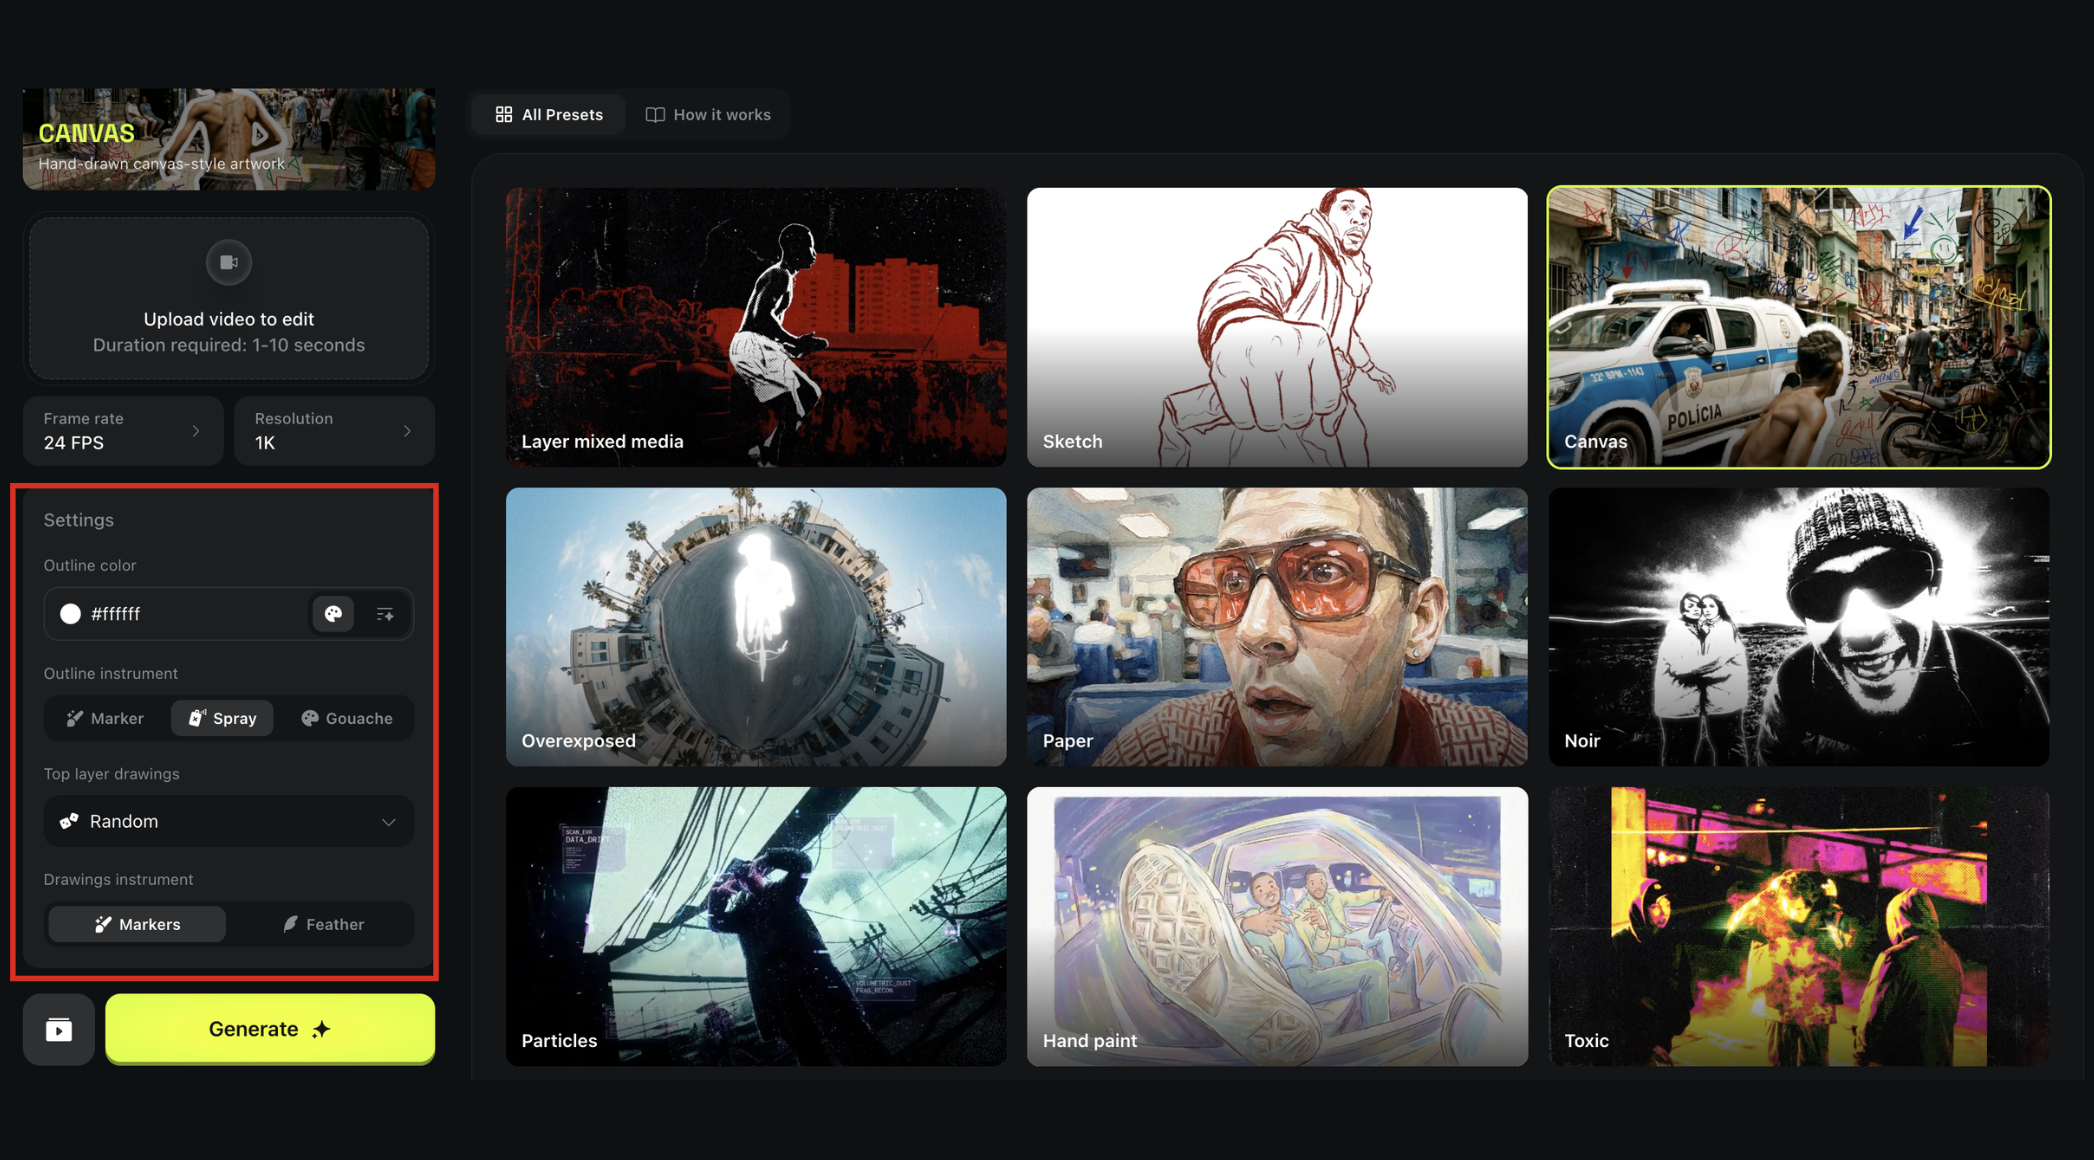This screenshot has width=2094, height=1160.
Task: Toggle Gouache as outline instrument
Action: pyautogui.click(x=346, y=717)
